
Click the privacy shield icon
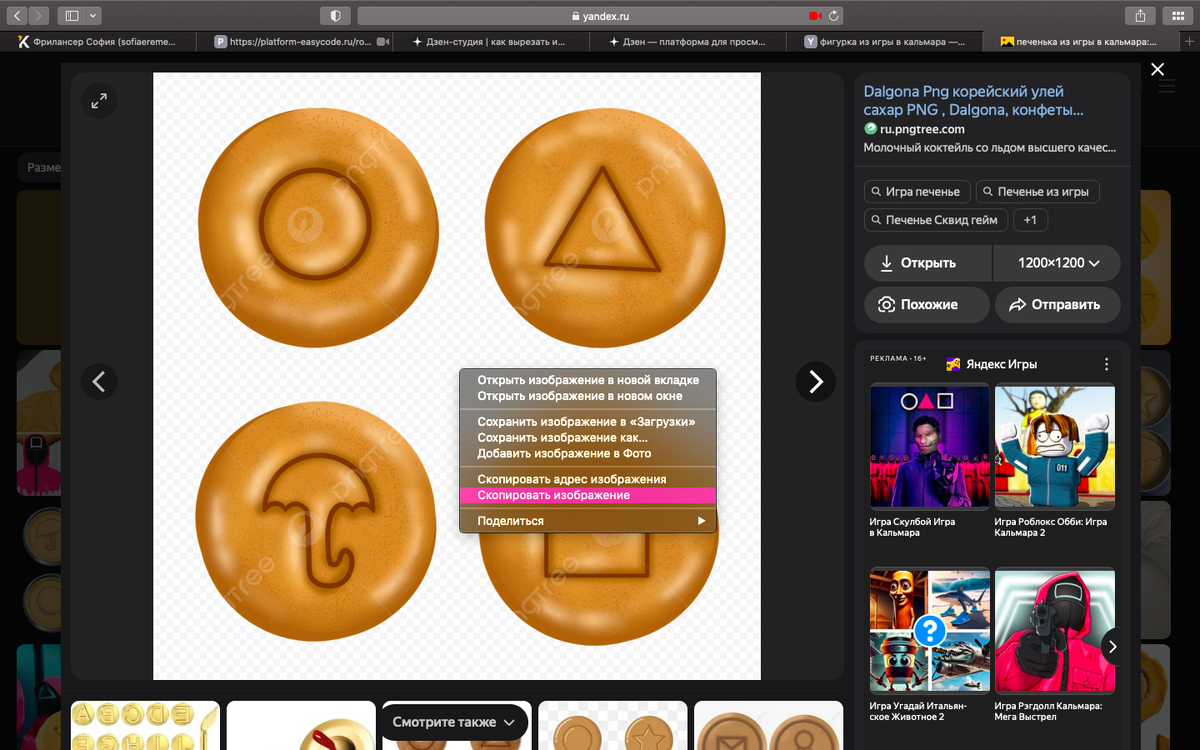335,16
